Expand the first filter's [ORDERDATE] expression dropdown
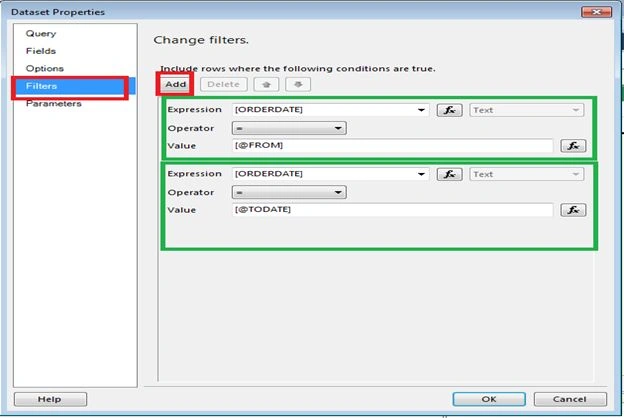This screenshot has width=624, height=418. coord(421,110)
